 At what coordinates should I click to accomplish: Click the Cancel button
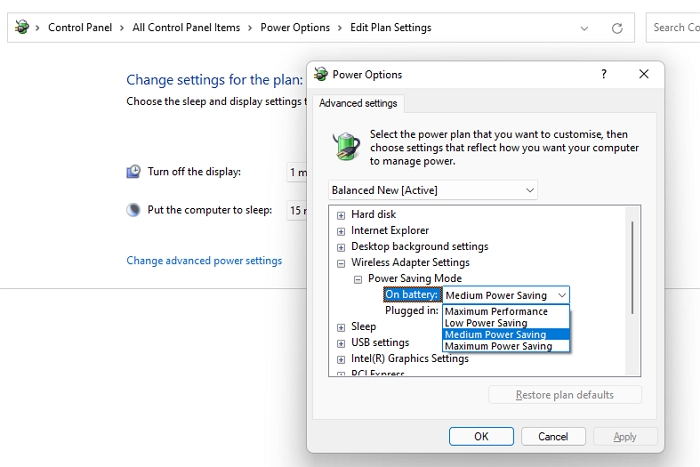coord(553,436)
